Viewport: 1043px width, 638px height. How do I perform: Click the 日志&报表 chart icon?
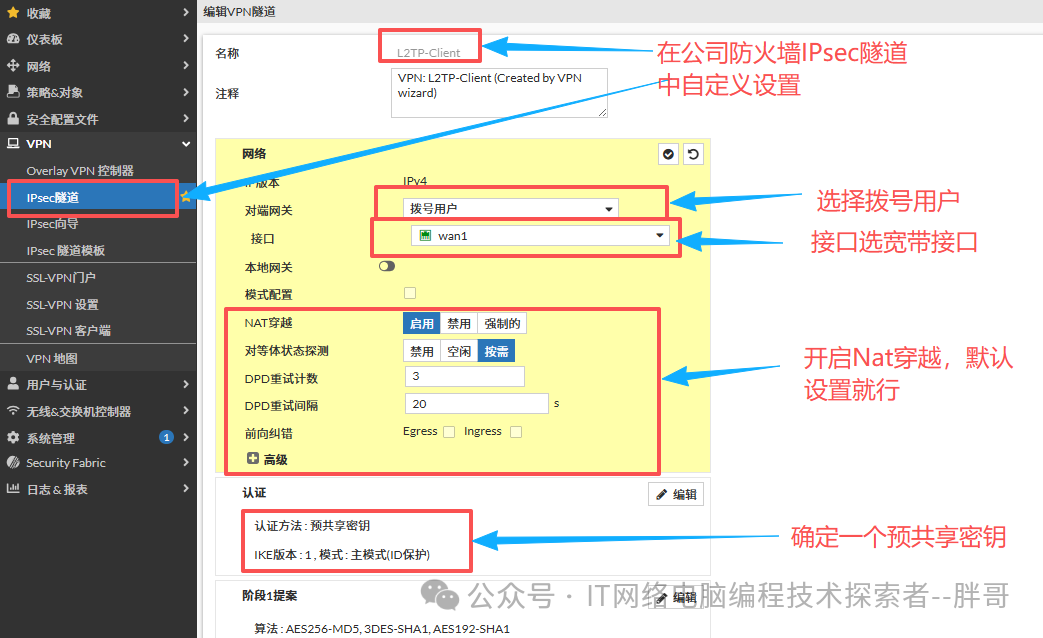13,489
